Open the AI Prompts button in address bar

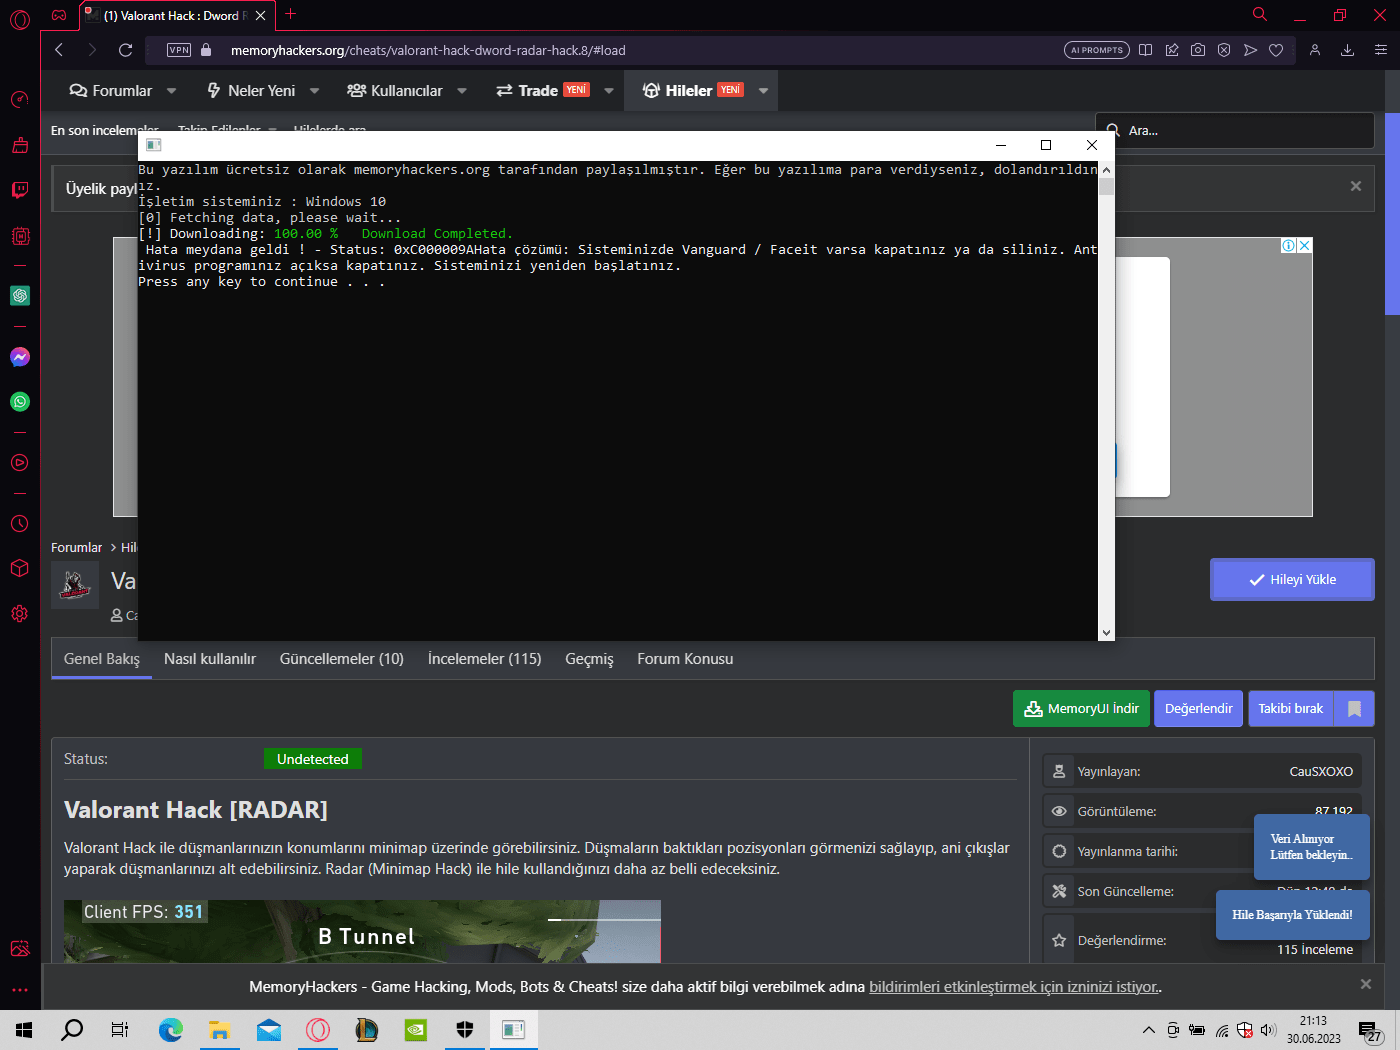tap(1097, 50)
